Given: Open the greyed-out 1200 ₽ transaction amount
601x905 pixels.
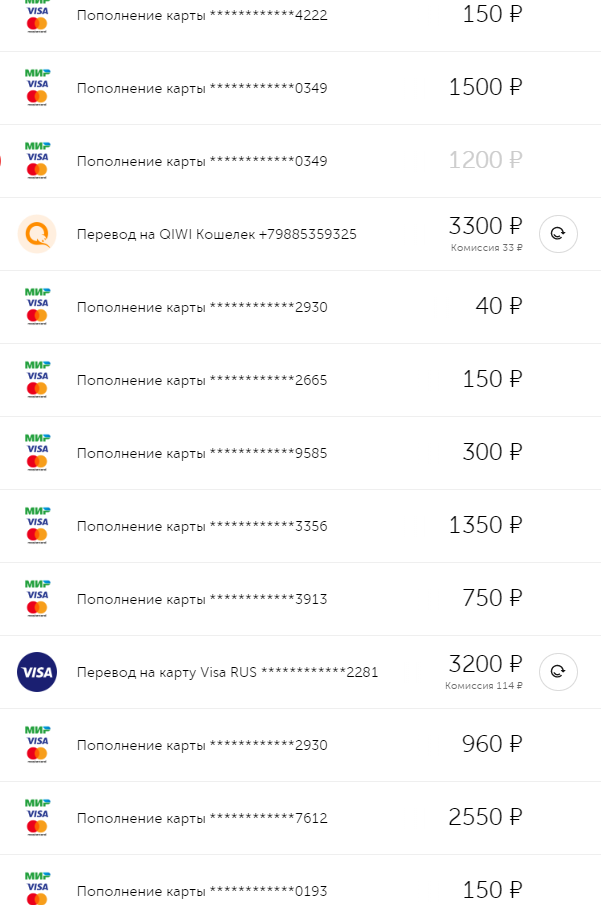Looking at the screenshot, I should tap(485, 160).
